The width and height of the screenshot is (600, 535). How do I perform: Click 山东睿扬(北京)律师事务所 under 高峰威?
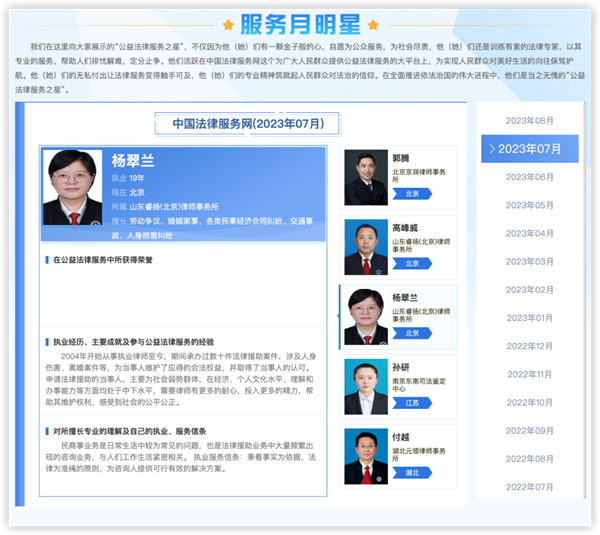point(421,245)
